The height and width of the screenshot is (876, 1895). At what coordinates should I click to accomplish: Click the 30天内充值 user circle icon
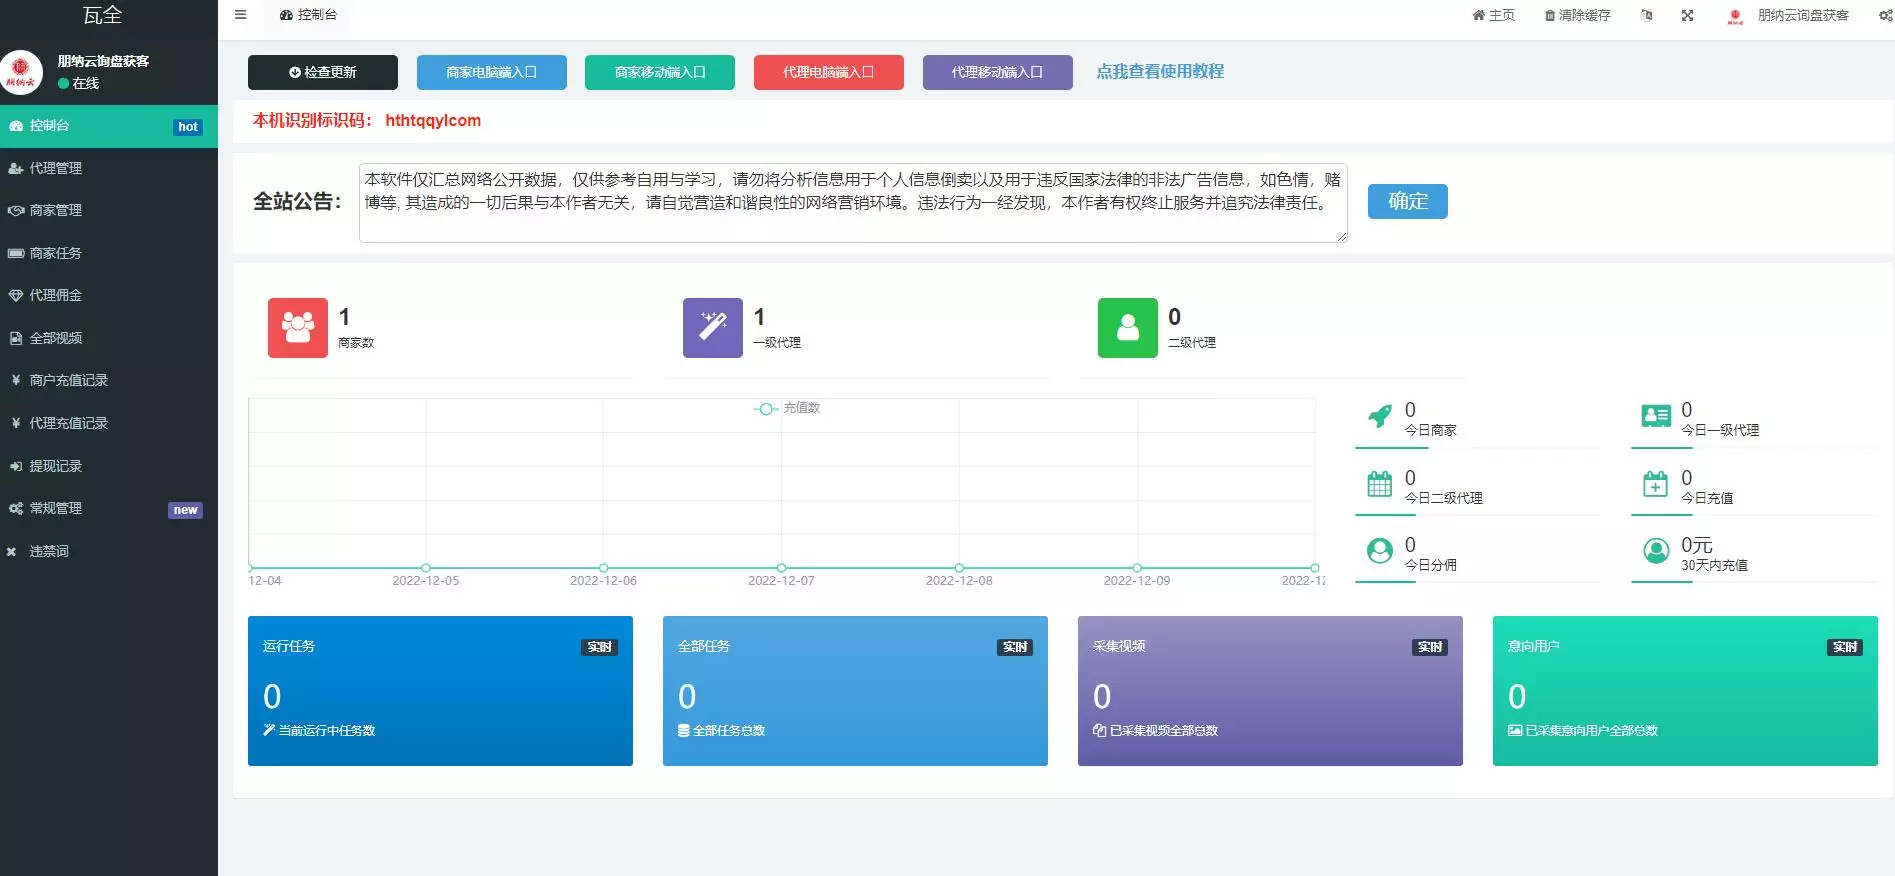pos(1656,551)
